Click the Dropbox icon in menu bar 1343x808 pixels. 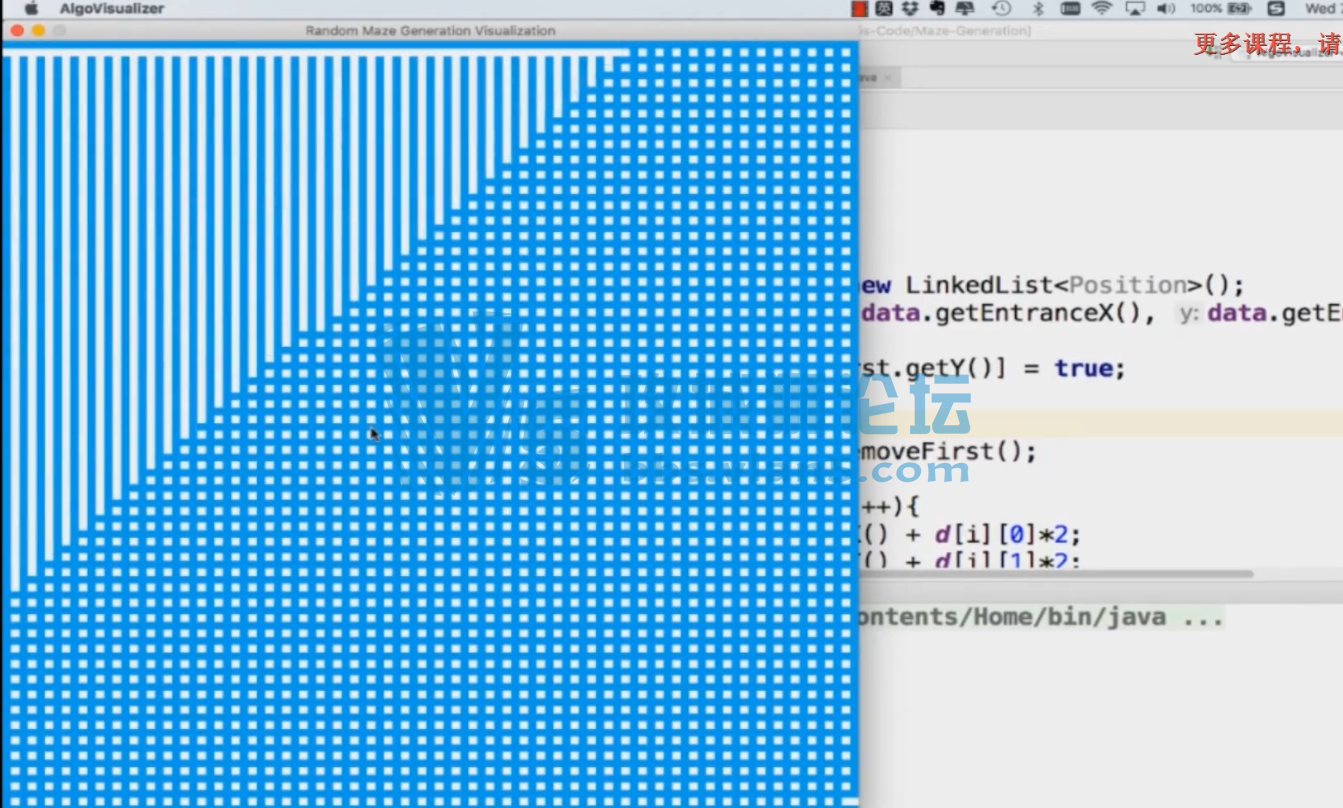910,9
